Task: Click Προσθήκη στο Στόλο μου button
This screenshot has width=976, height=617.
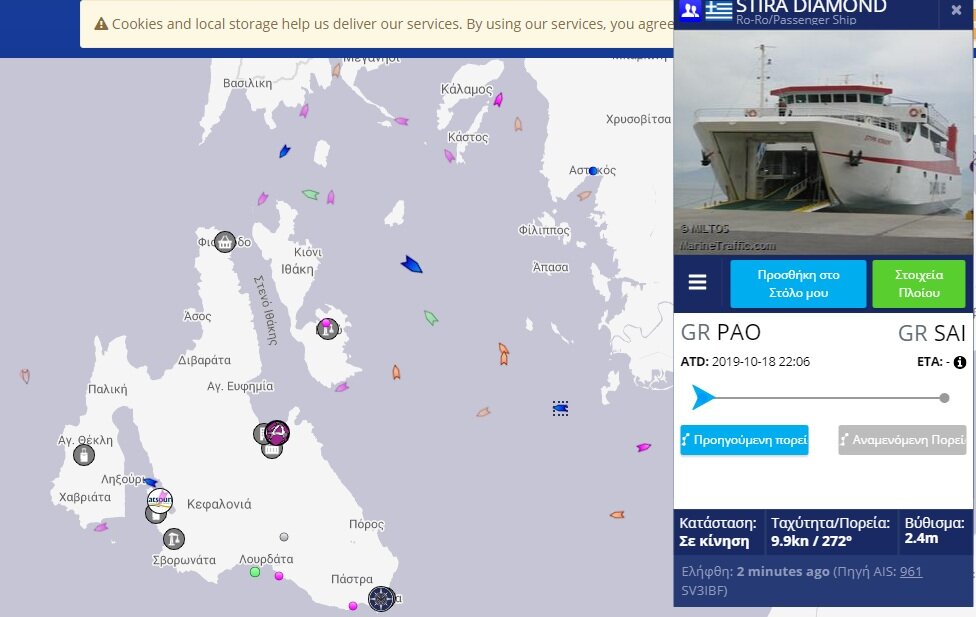Action: pos(798,284)
